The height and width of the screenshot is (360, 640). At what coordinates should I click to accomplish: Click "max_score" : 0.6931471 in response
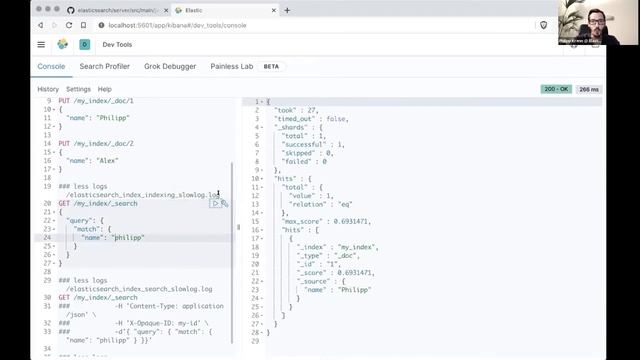pyautogui.click(x=326, y=222)
